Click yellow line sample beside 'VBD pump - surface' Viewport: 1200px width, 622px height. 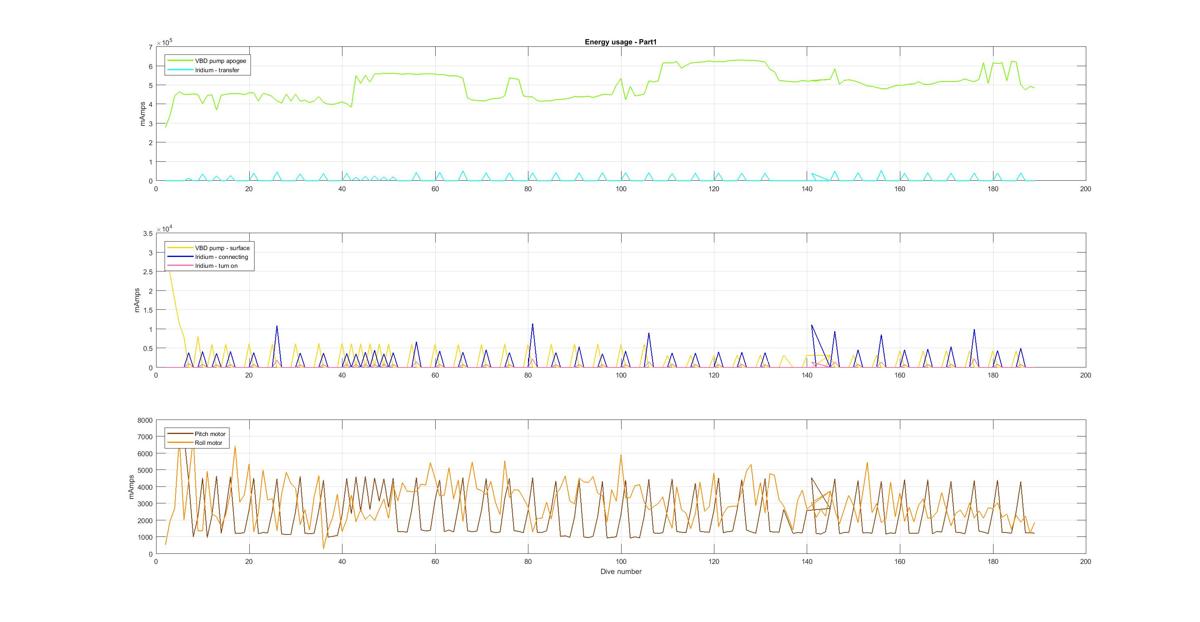(x=180, y=247)
